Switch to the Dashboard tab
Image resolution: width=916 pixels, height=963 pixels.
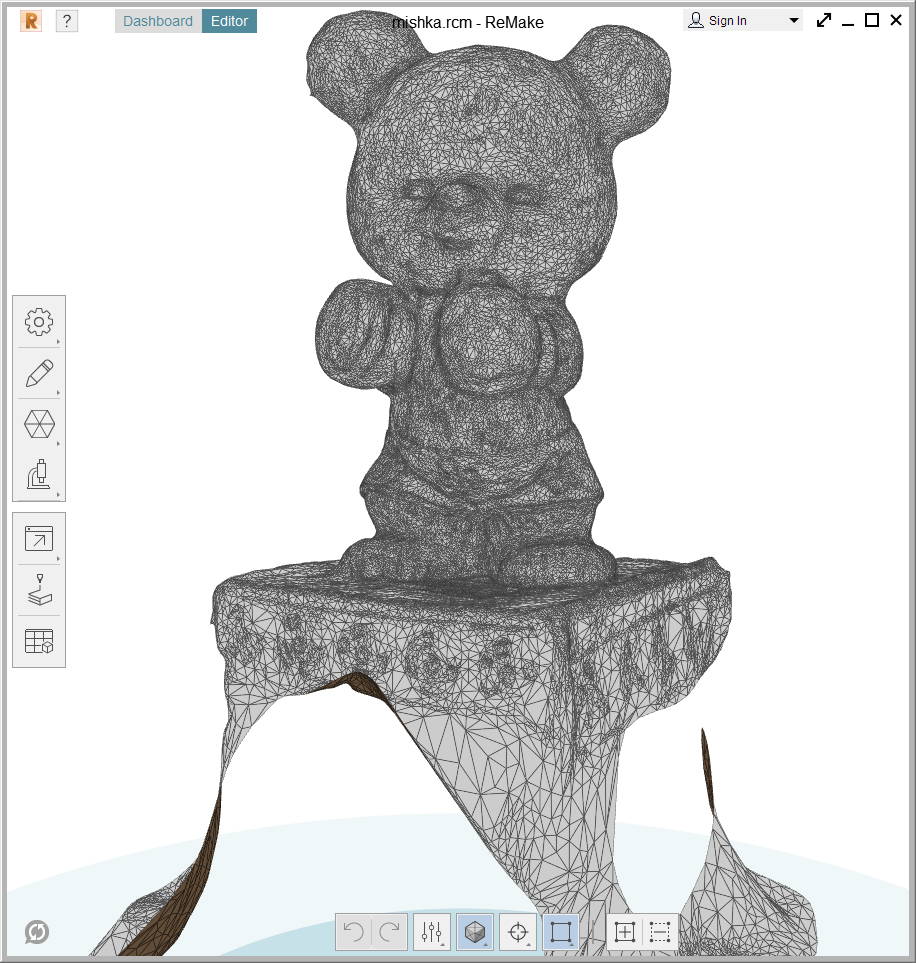[x=158, y=21]
